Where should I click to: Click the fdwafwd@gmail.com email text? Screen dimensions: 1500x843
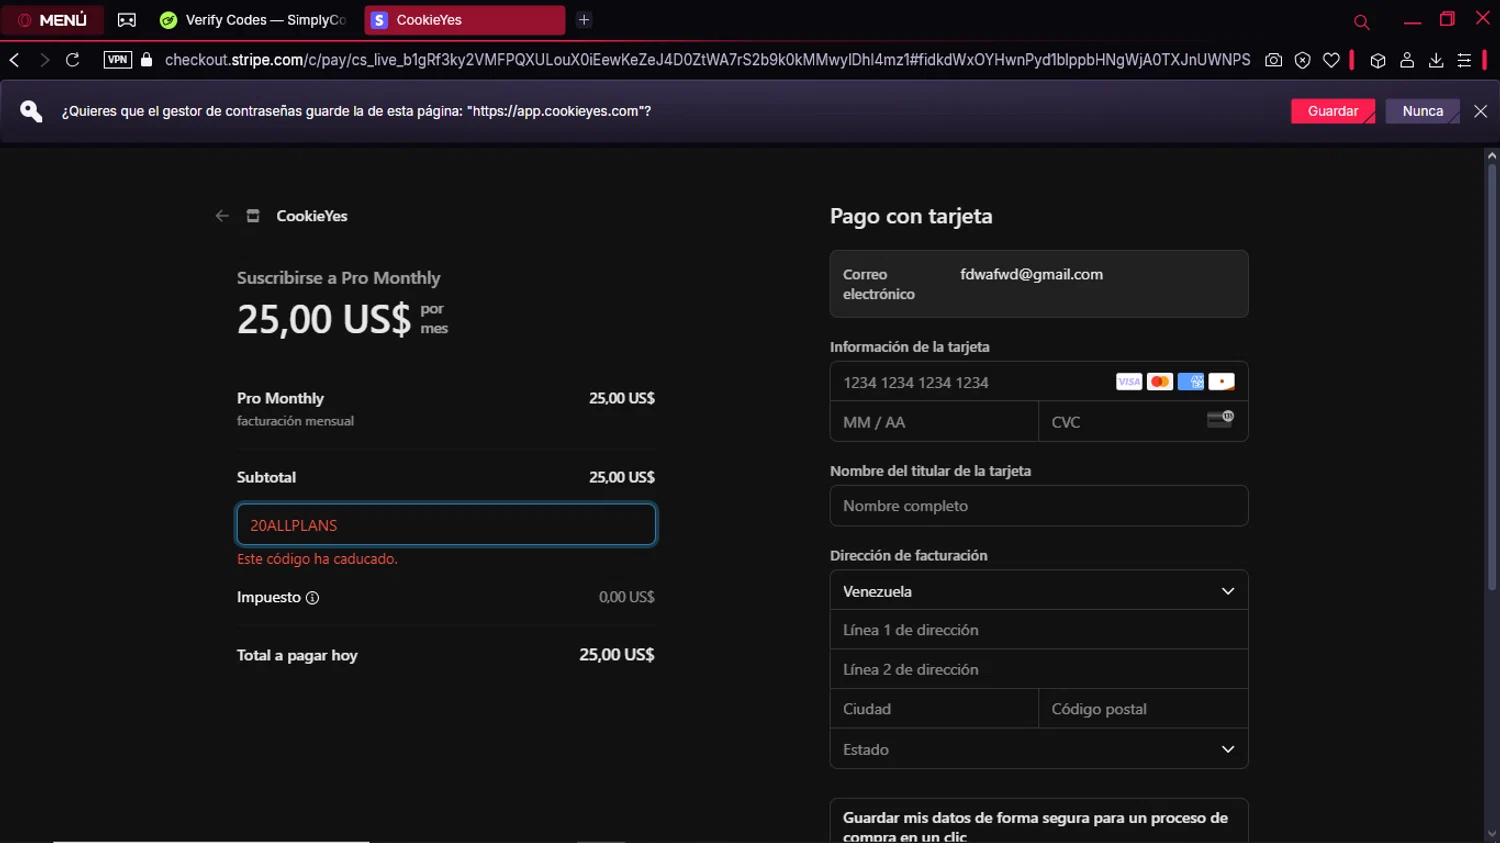[1031, 274]
